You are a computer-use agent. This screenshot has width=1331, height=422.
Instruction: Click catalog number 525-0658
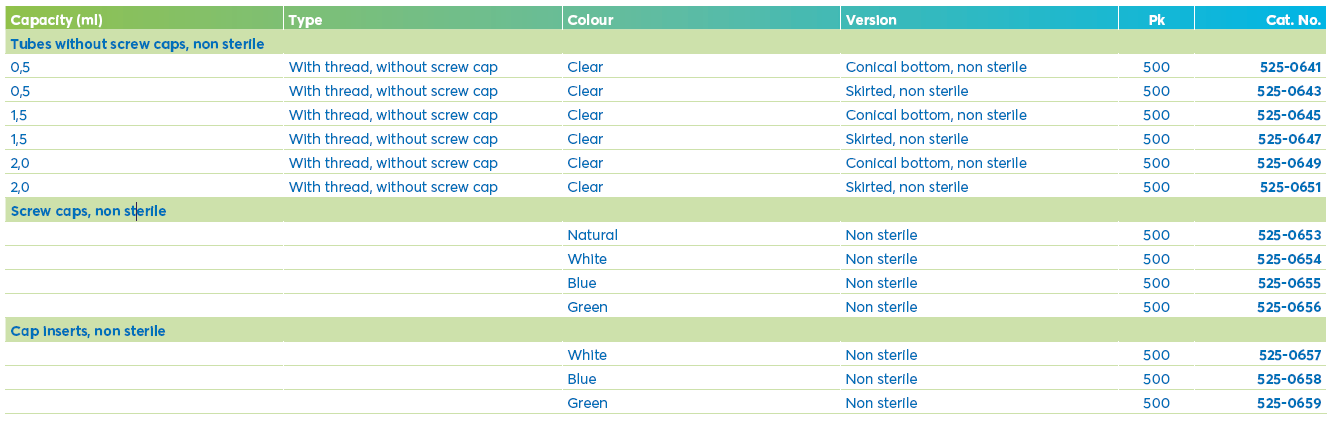[x=1289, y=379]
